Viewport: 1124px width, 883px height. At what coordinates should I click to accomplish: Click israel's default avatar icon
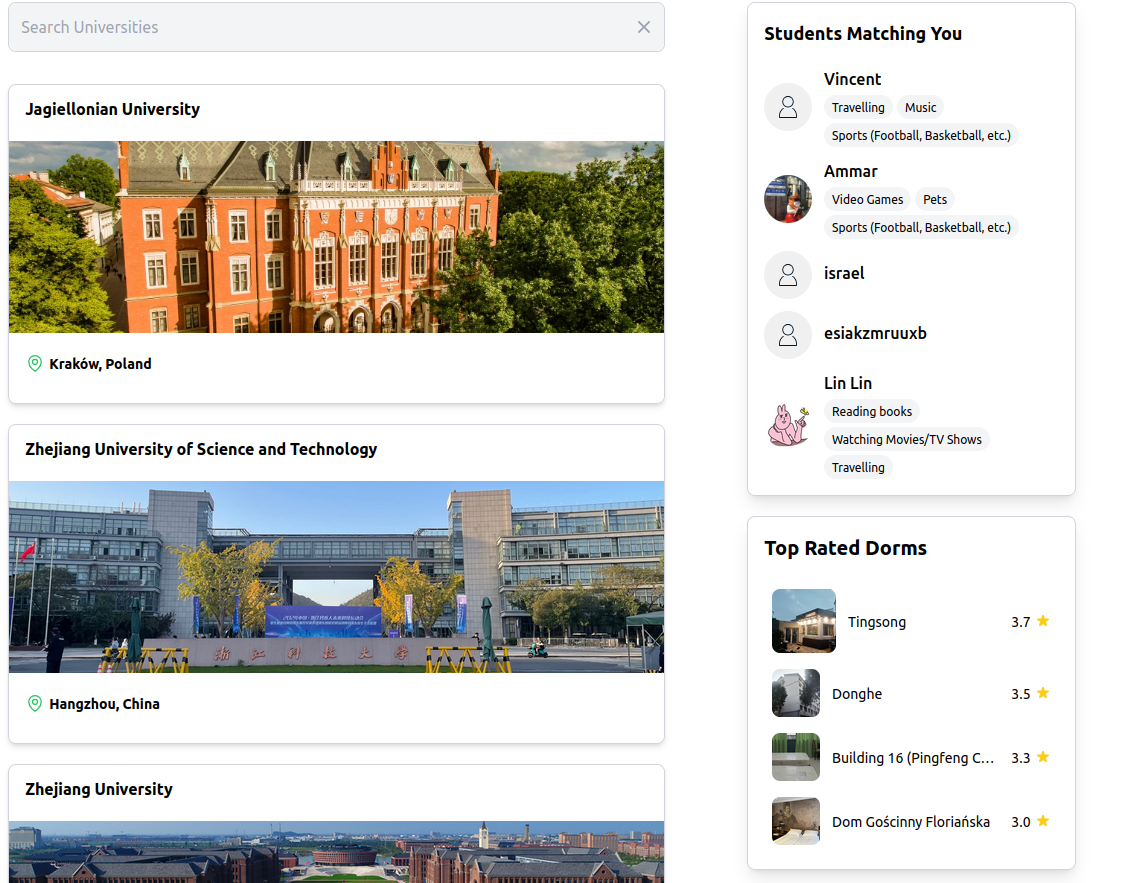[788, 275]
